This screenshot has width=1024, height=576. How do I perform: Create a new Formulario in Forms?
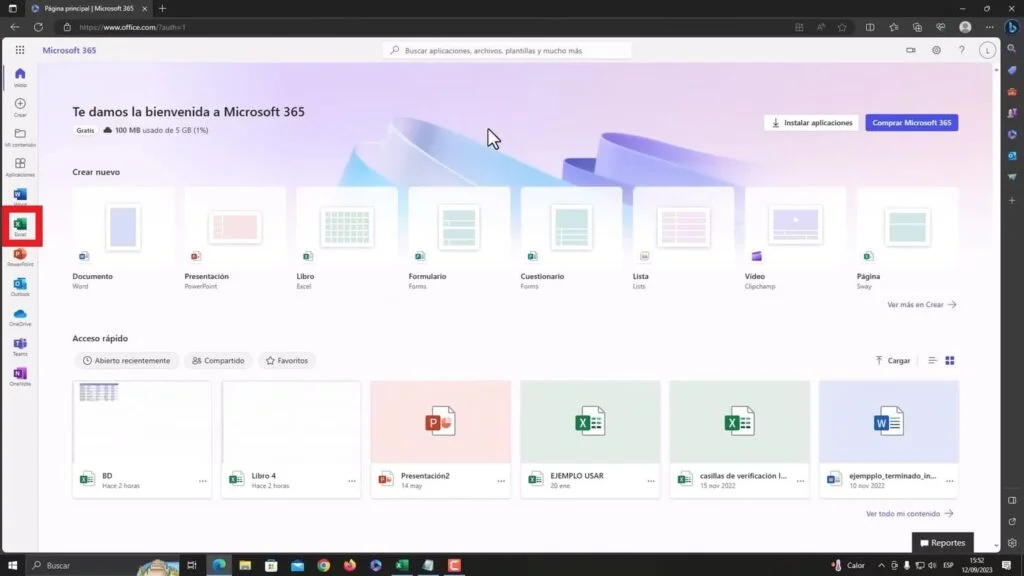(x=459, y=239)
